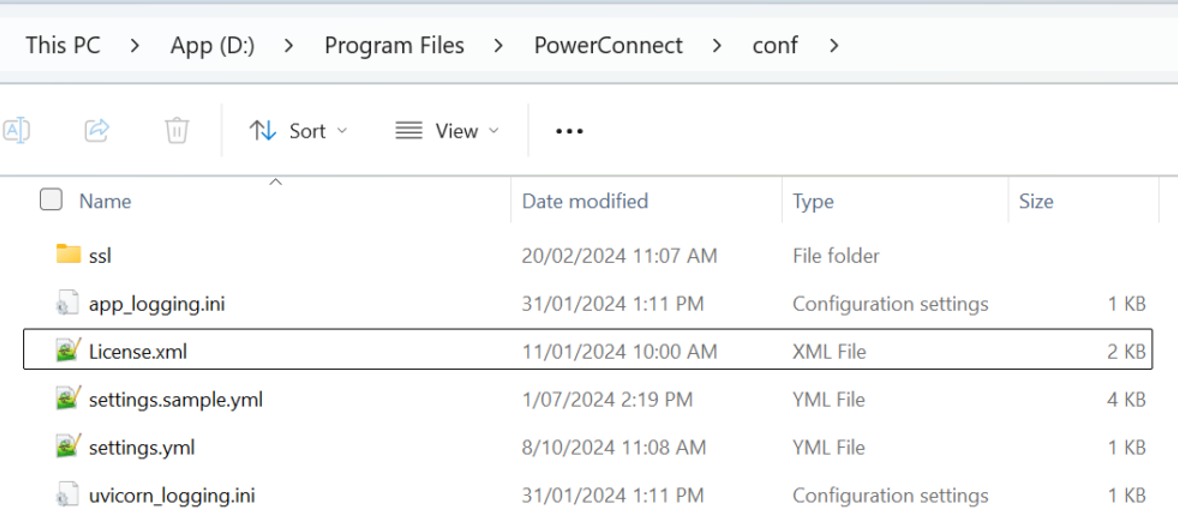Click the date 1/07/2024 2:19 PM
The height and width of the screenshot is (527, 1178).
[607, 399]
